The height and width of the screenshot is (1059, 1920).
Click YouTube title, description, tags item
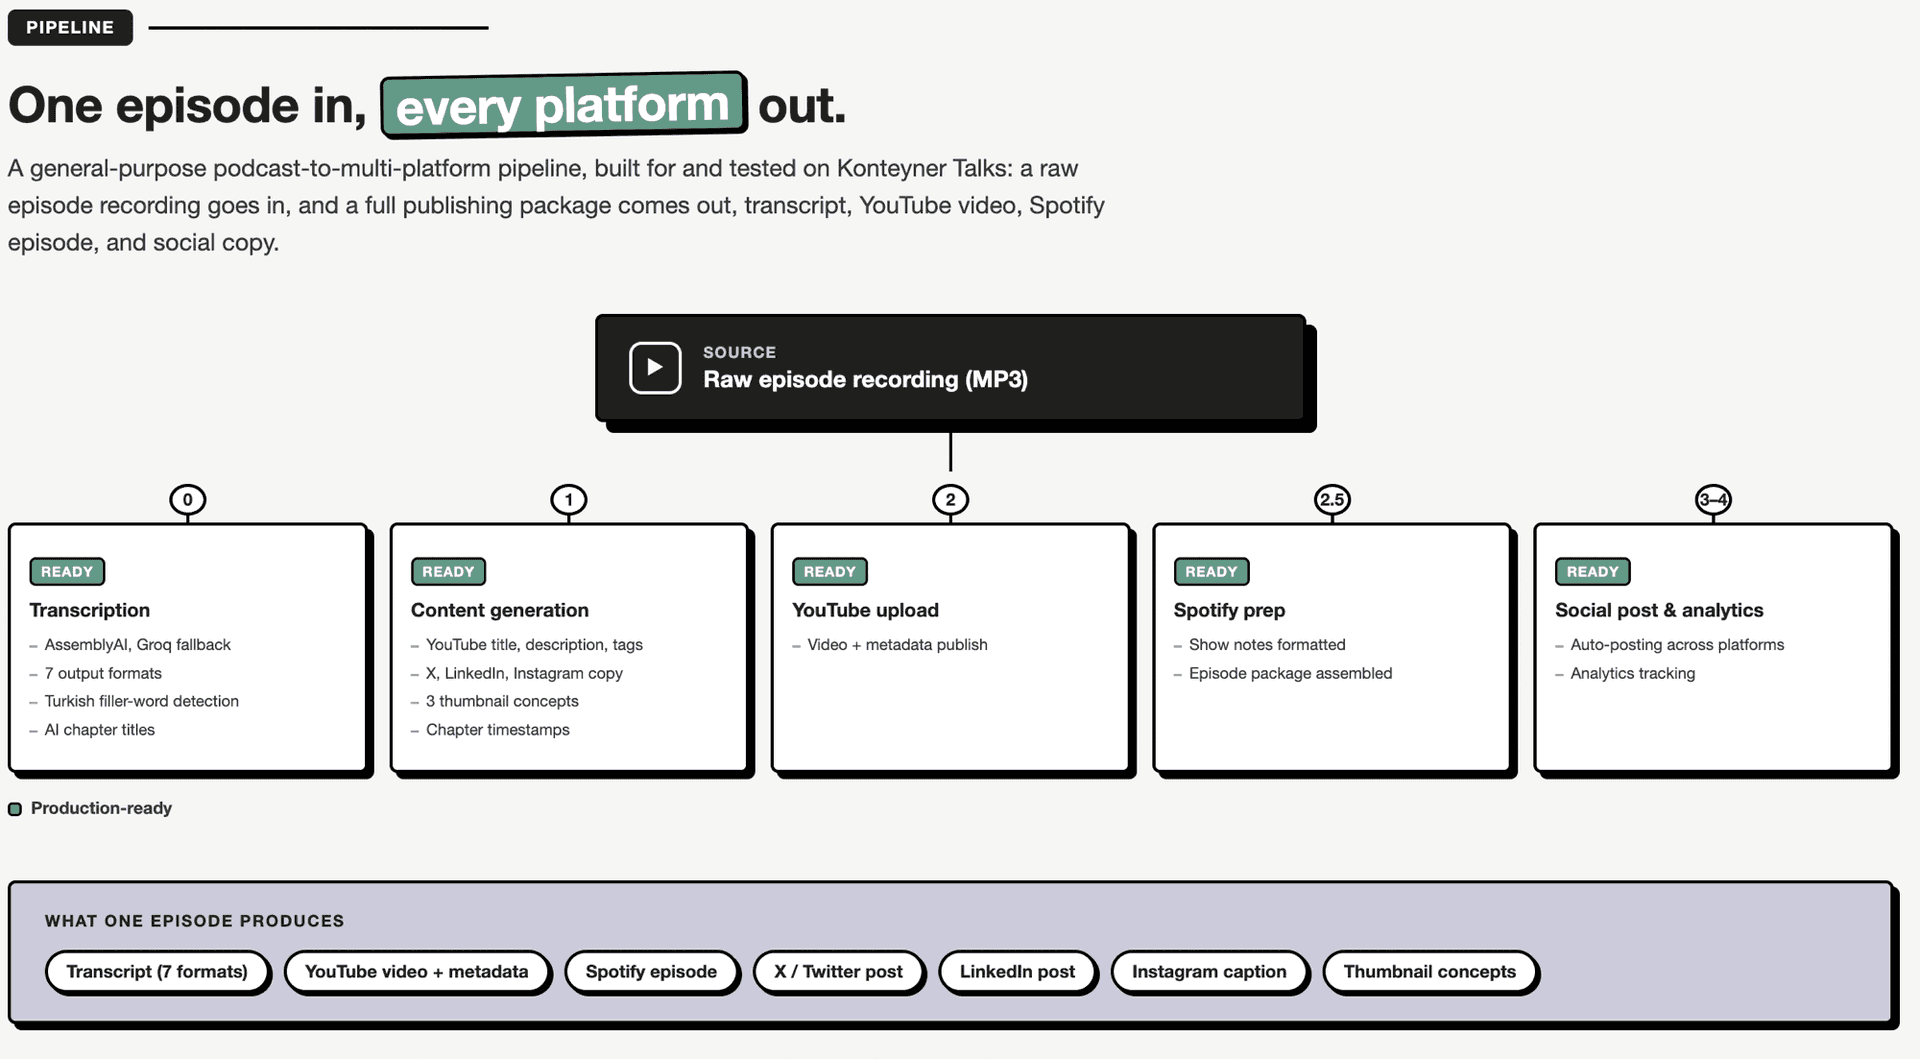534,645
